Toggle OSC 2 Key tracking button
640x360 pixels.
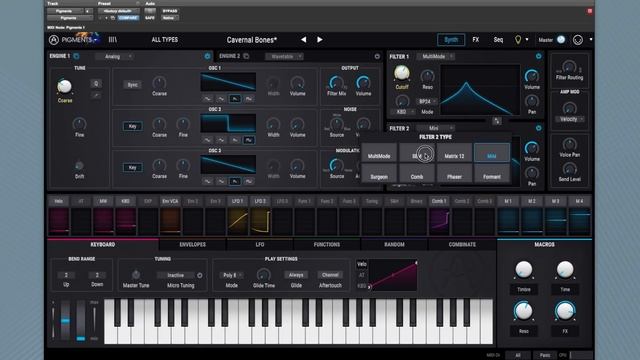(x=132, y=126)
